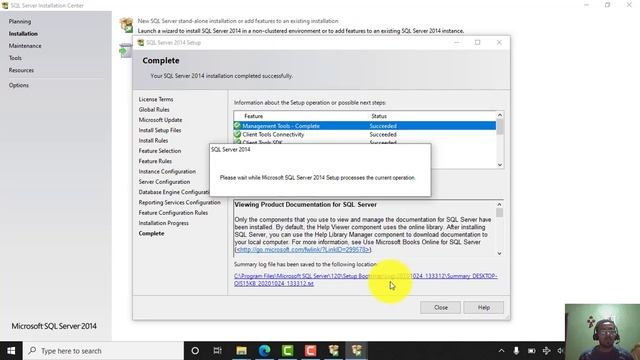Launch Microsoft Edge from the taskbar
This screenshot has height=360, width=640.
[264, 351]
